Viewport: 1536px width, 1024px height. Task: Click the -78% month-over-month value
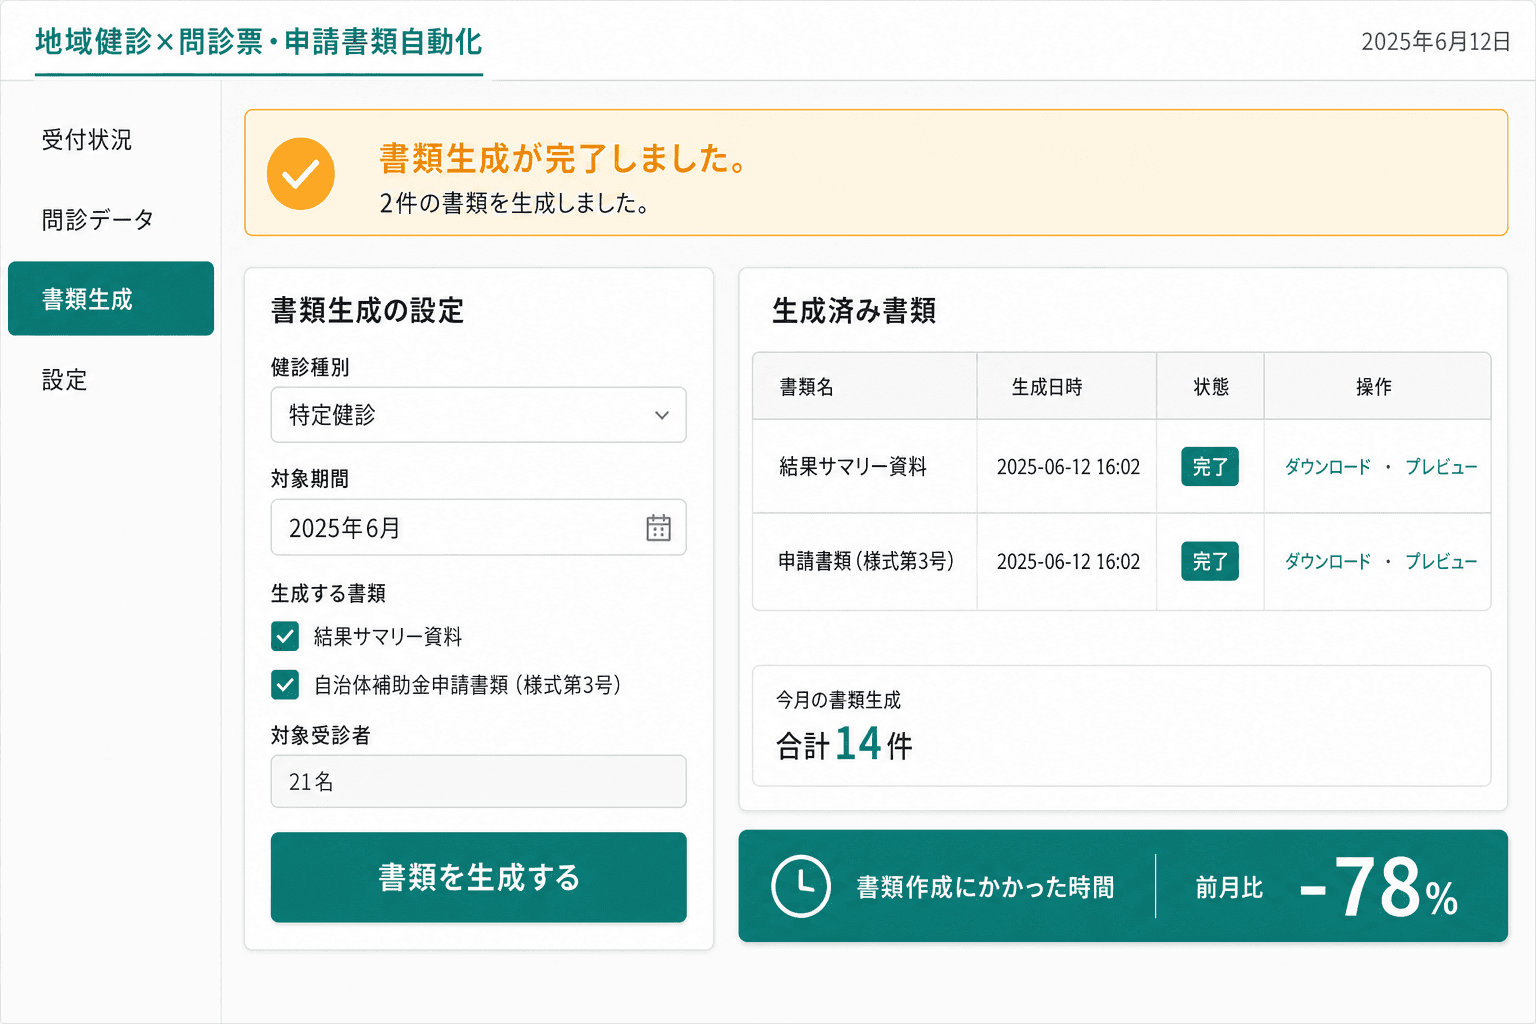[1379, 887]
